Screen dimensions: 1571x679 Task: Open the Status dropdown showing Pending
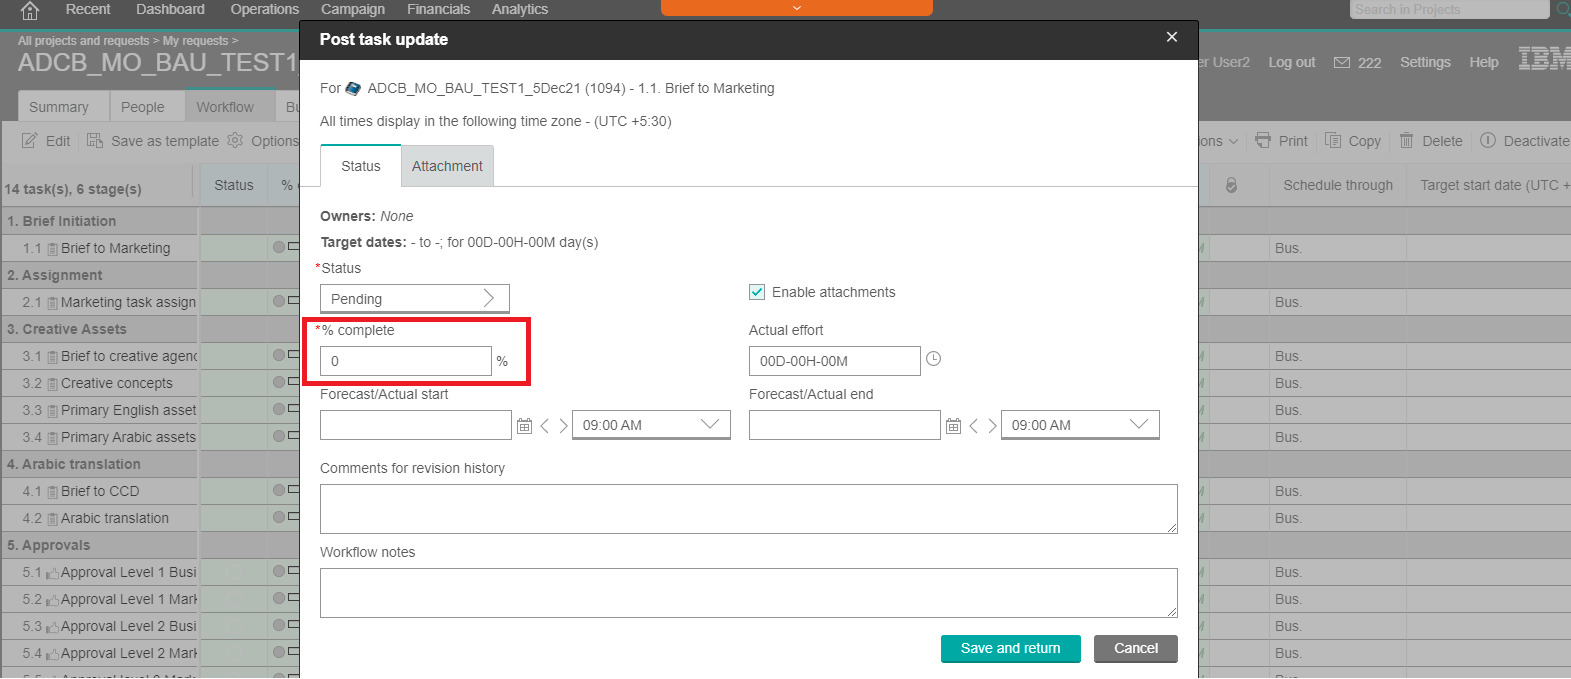pos(414,299)
